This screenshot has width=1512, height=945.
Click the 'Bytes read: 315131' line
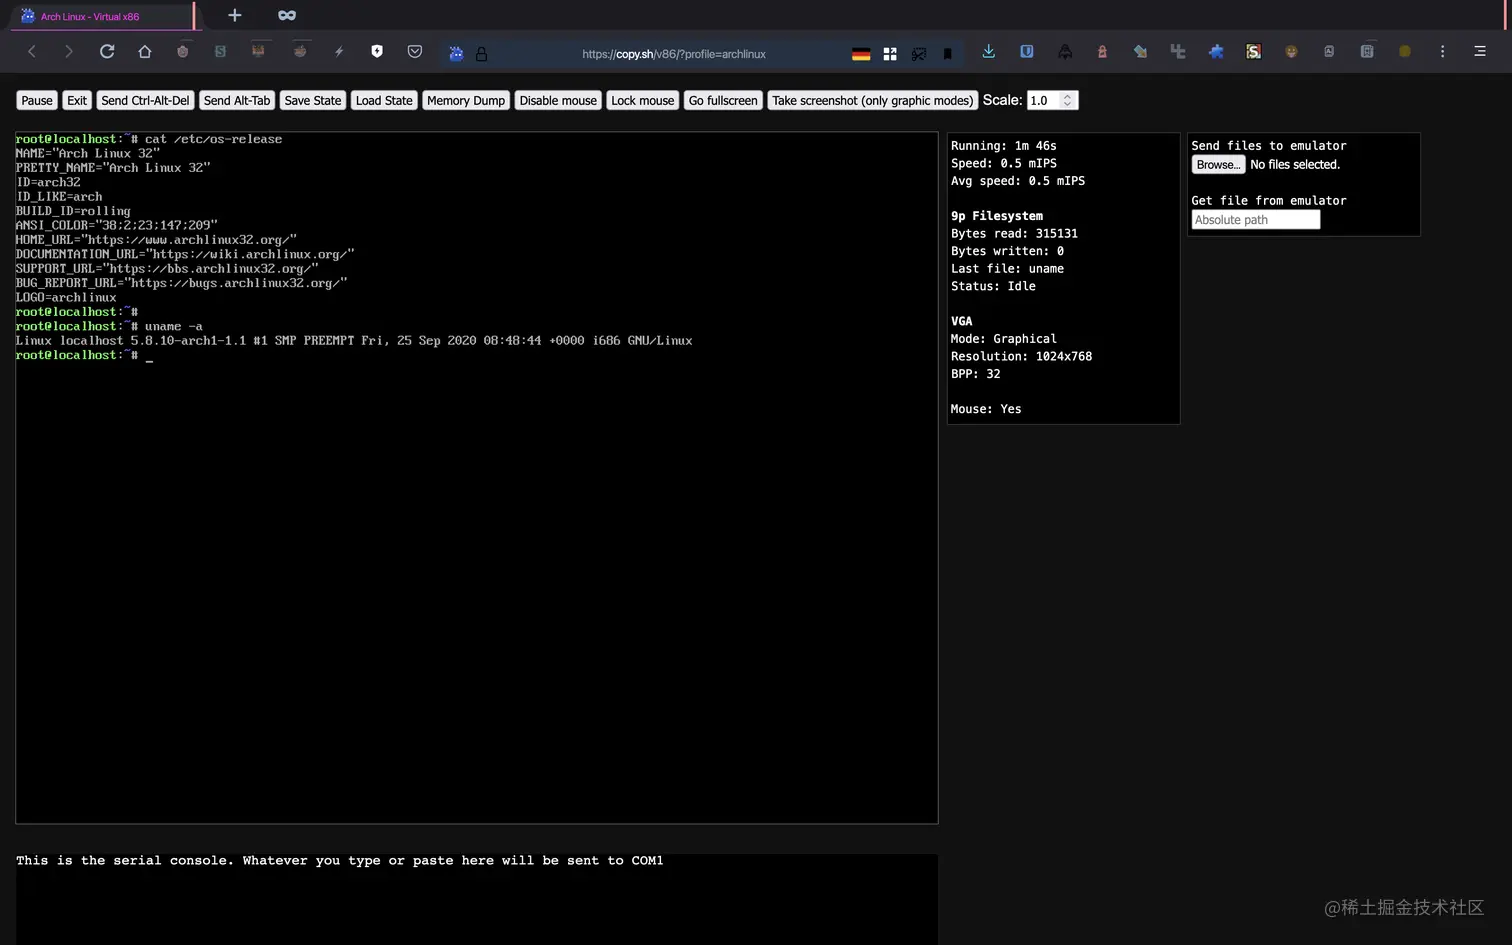[1014, 233]
